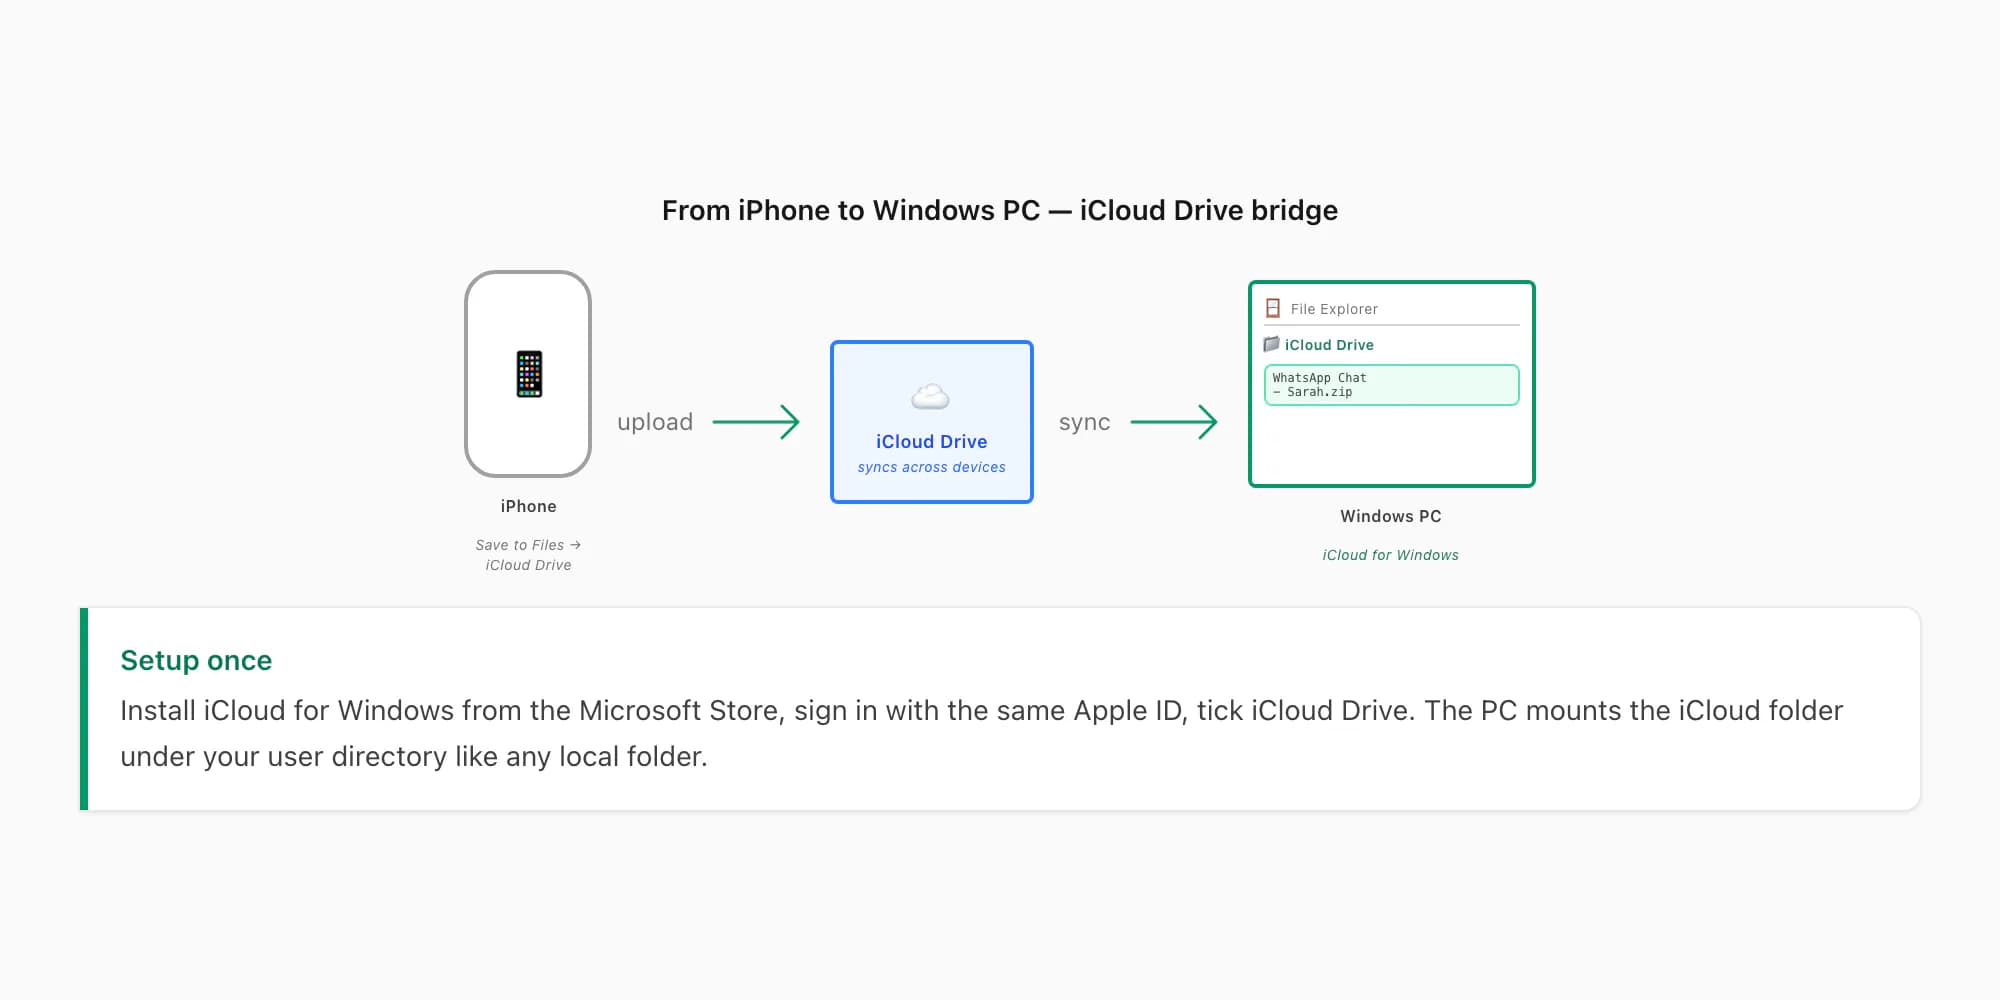Select the WhatsApp Chat – Sarah.zip file
The image size is (2000, 1000).
[x=1391, y=385]
